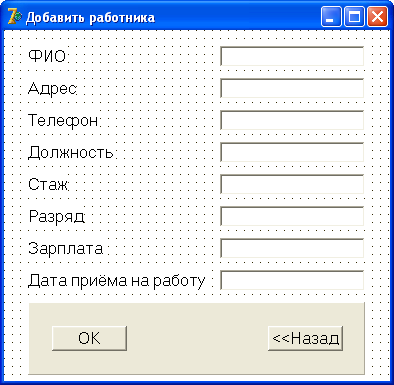The height and width of the screenshot is (385, 394).
Task: Click the ФИО input field
Action: click(292, 56)
